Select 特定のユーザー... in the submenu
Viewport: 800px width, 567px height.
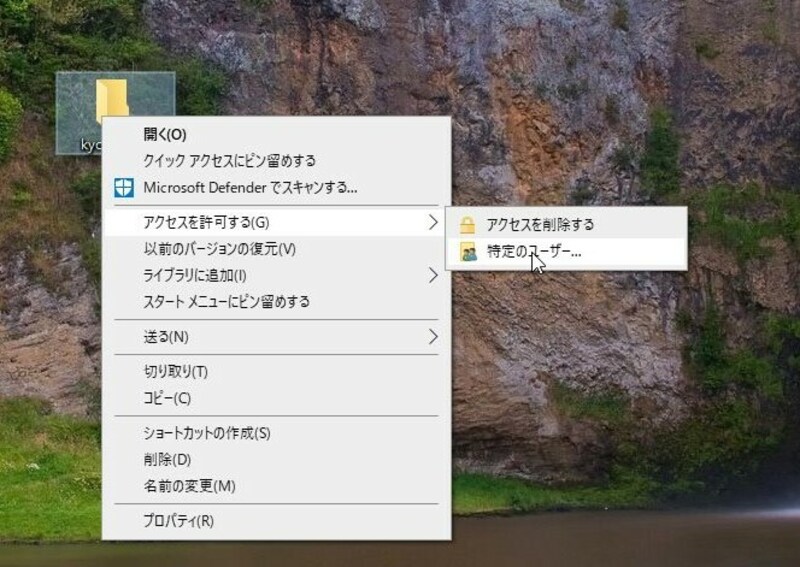(566, 252)
